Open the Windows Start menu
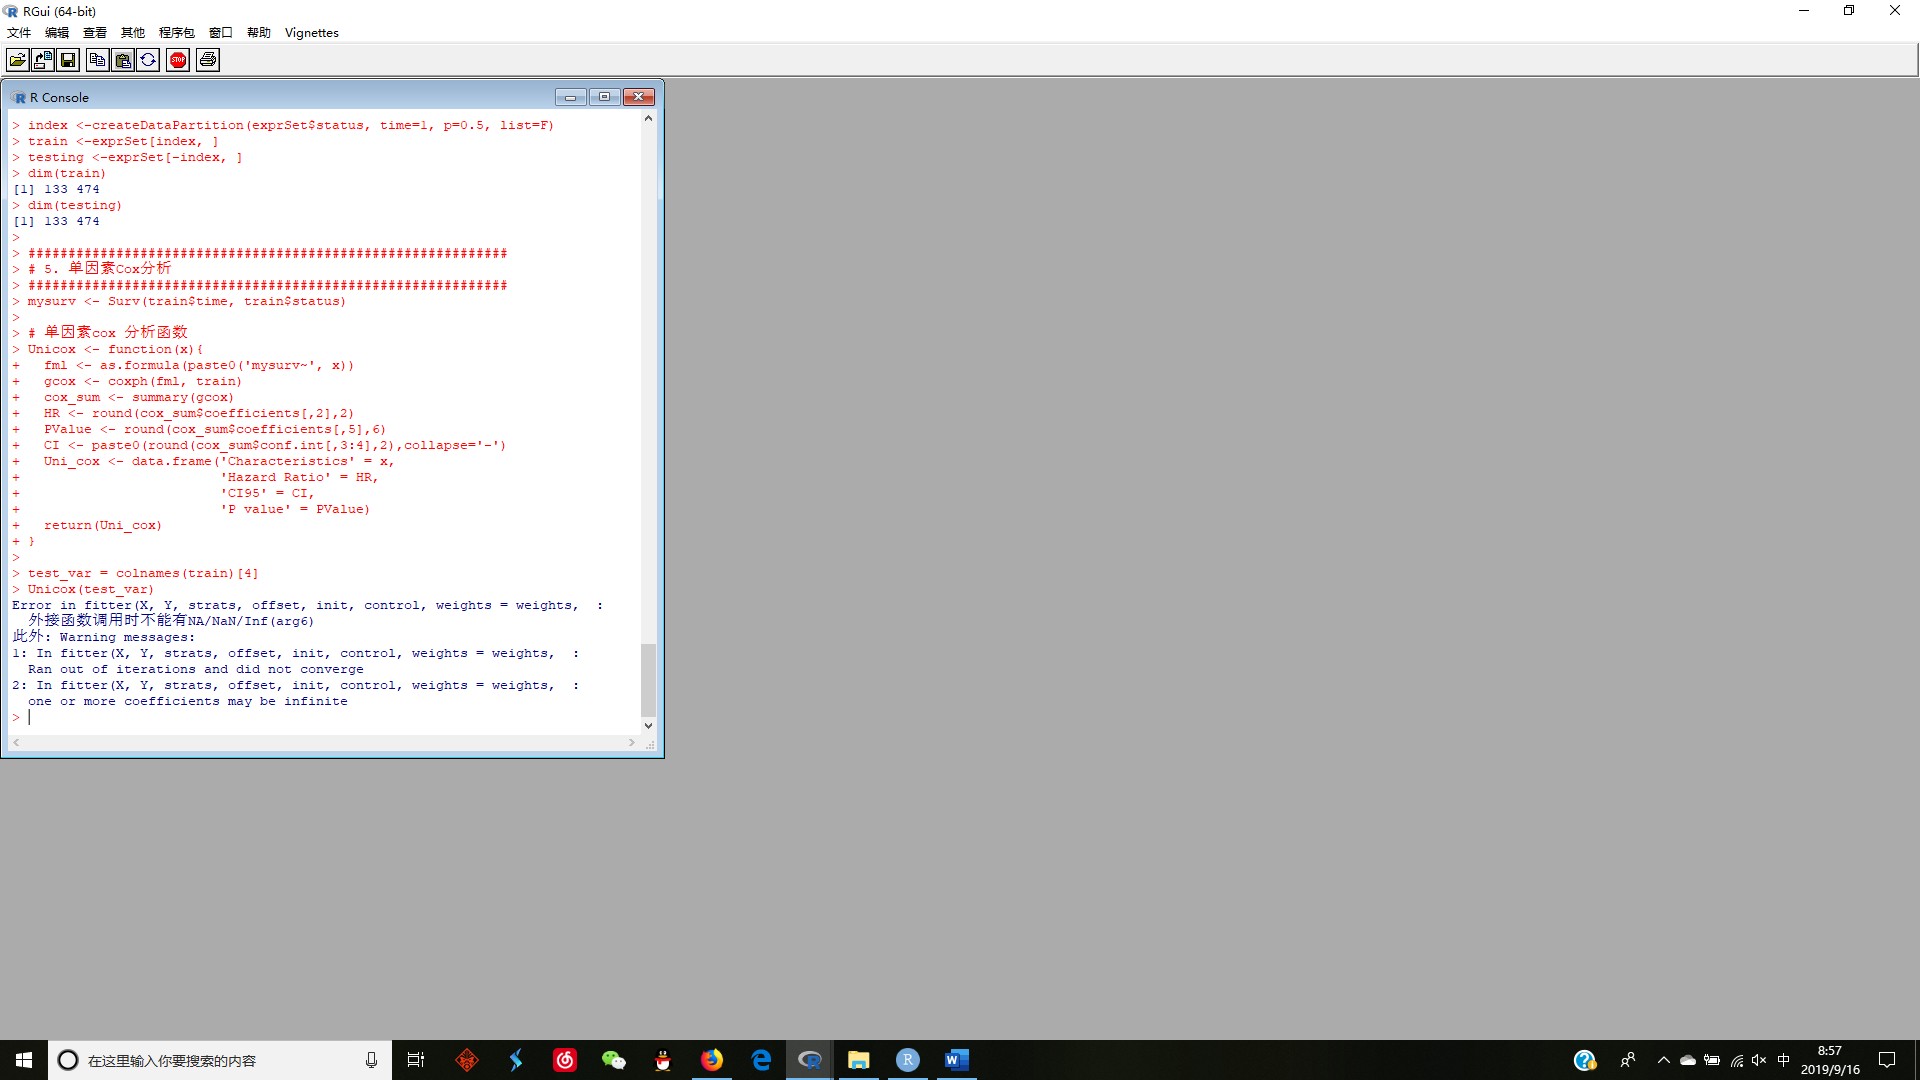This screenshot has height=1080, width=1920. tap(24, 1060)
